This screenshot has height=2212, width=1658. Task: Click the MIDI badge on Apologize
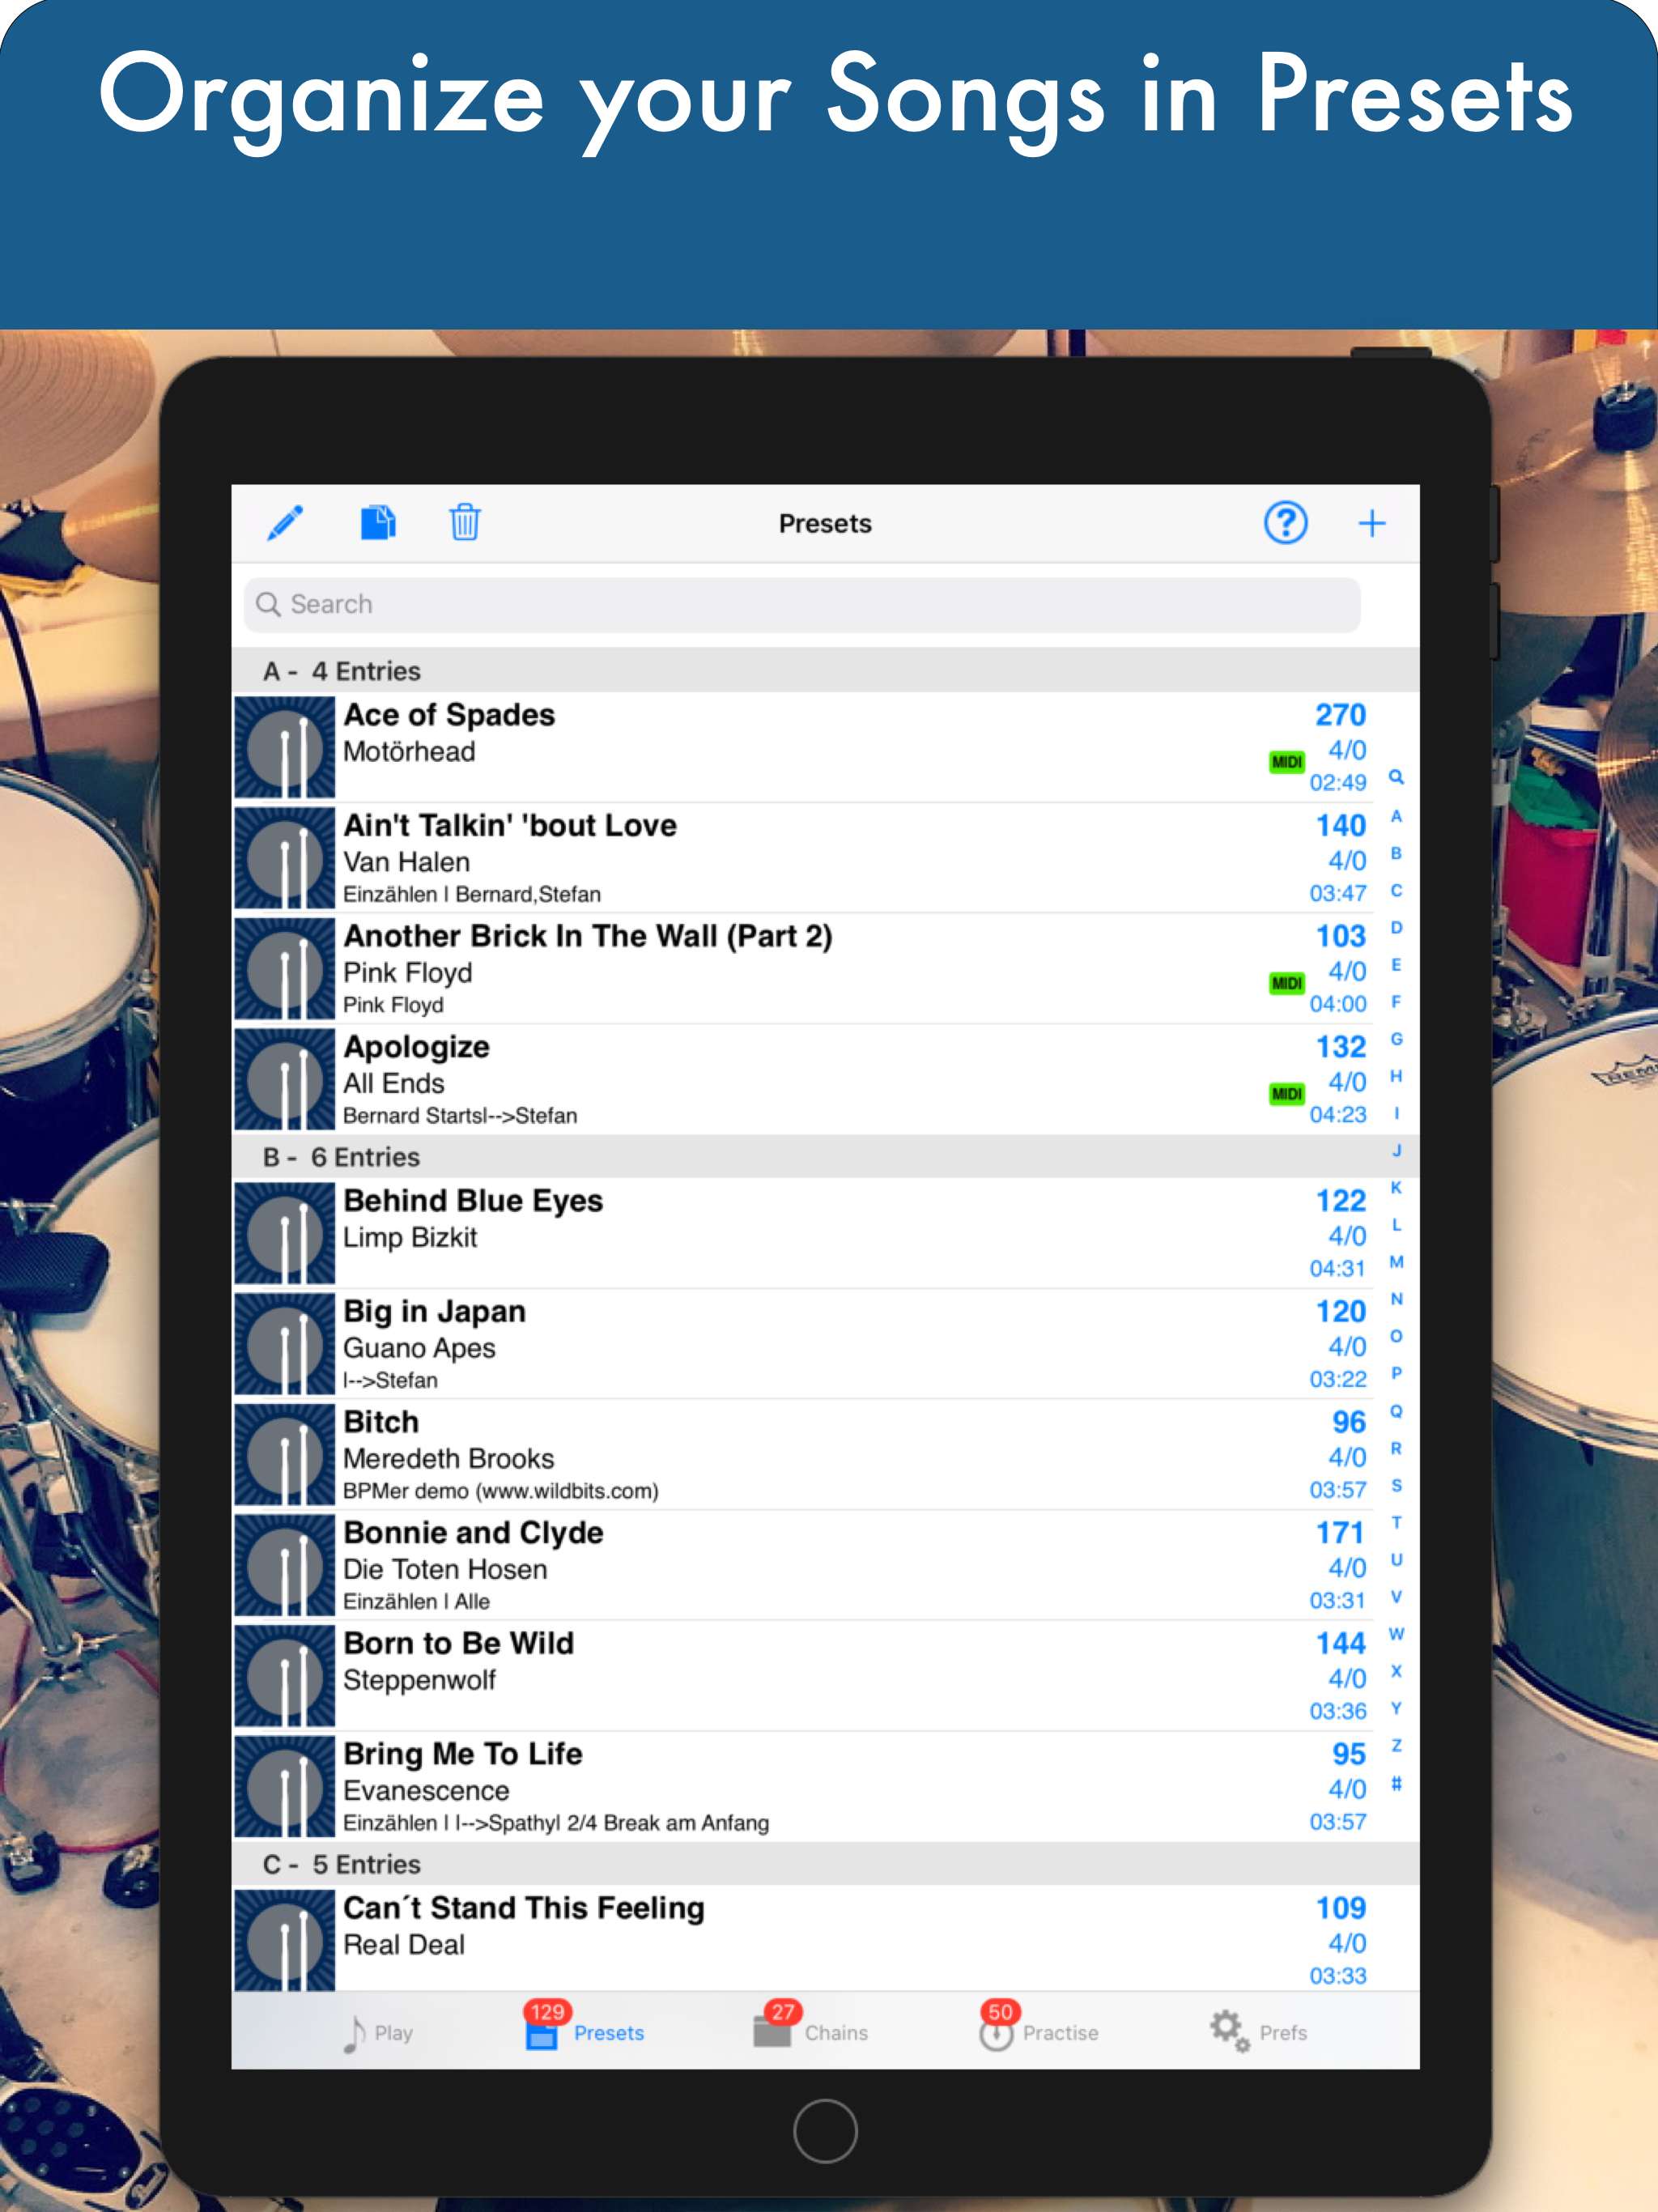coord(1286,1094)
